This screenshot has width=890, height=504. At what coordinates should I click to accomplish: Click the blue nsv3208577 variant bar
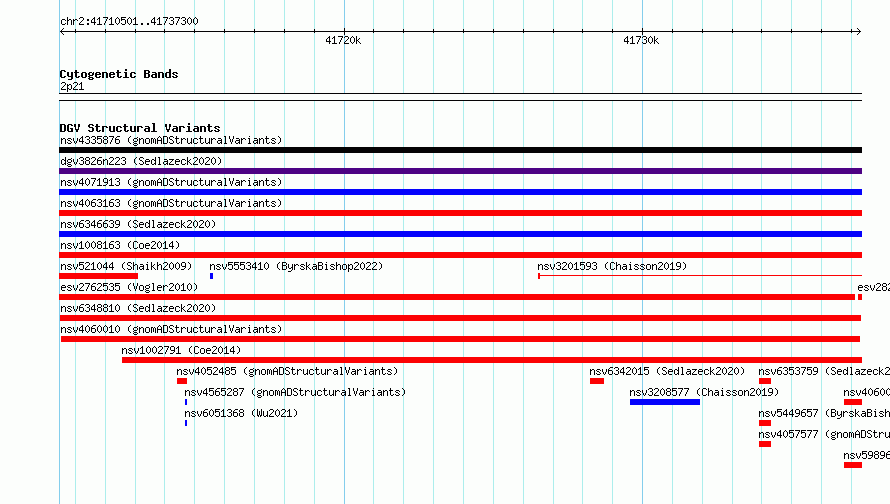[x=665, y=402]
